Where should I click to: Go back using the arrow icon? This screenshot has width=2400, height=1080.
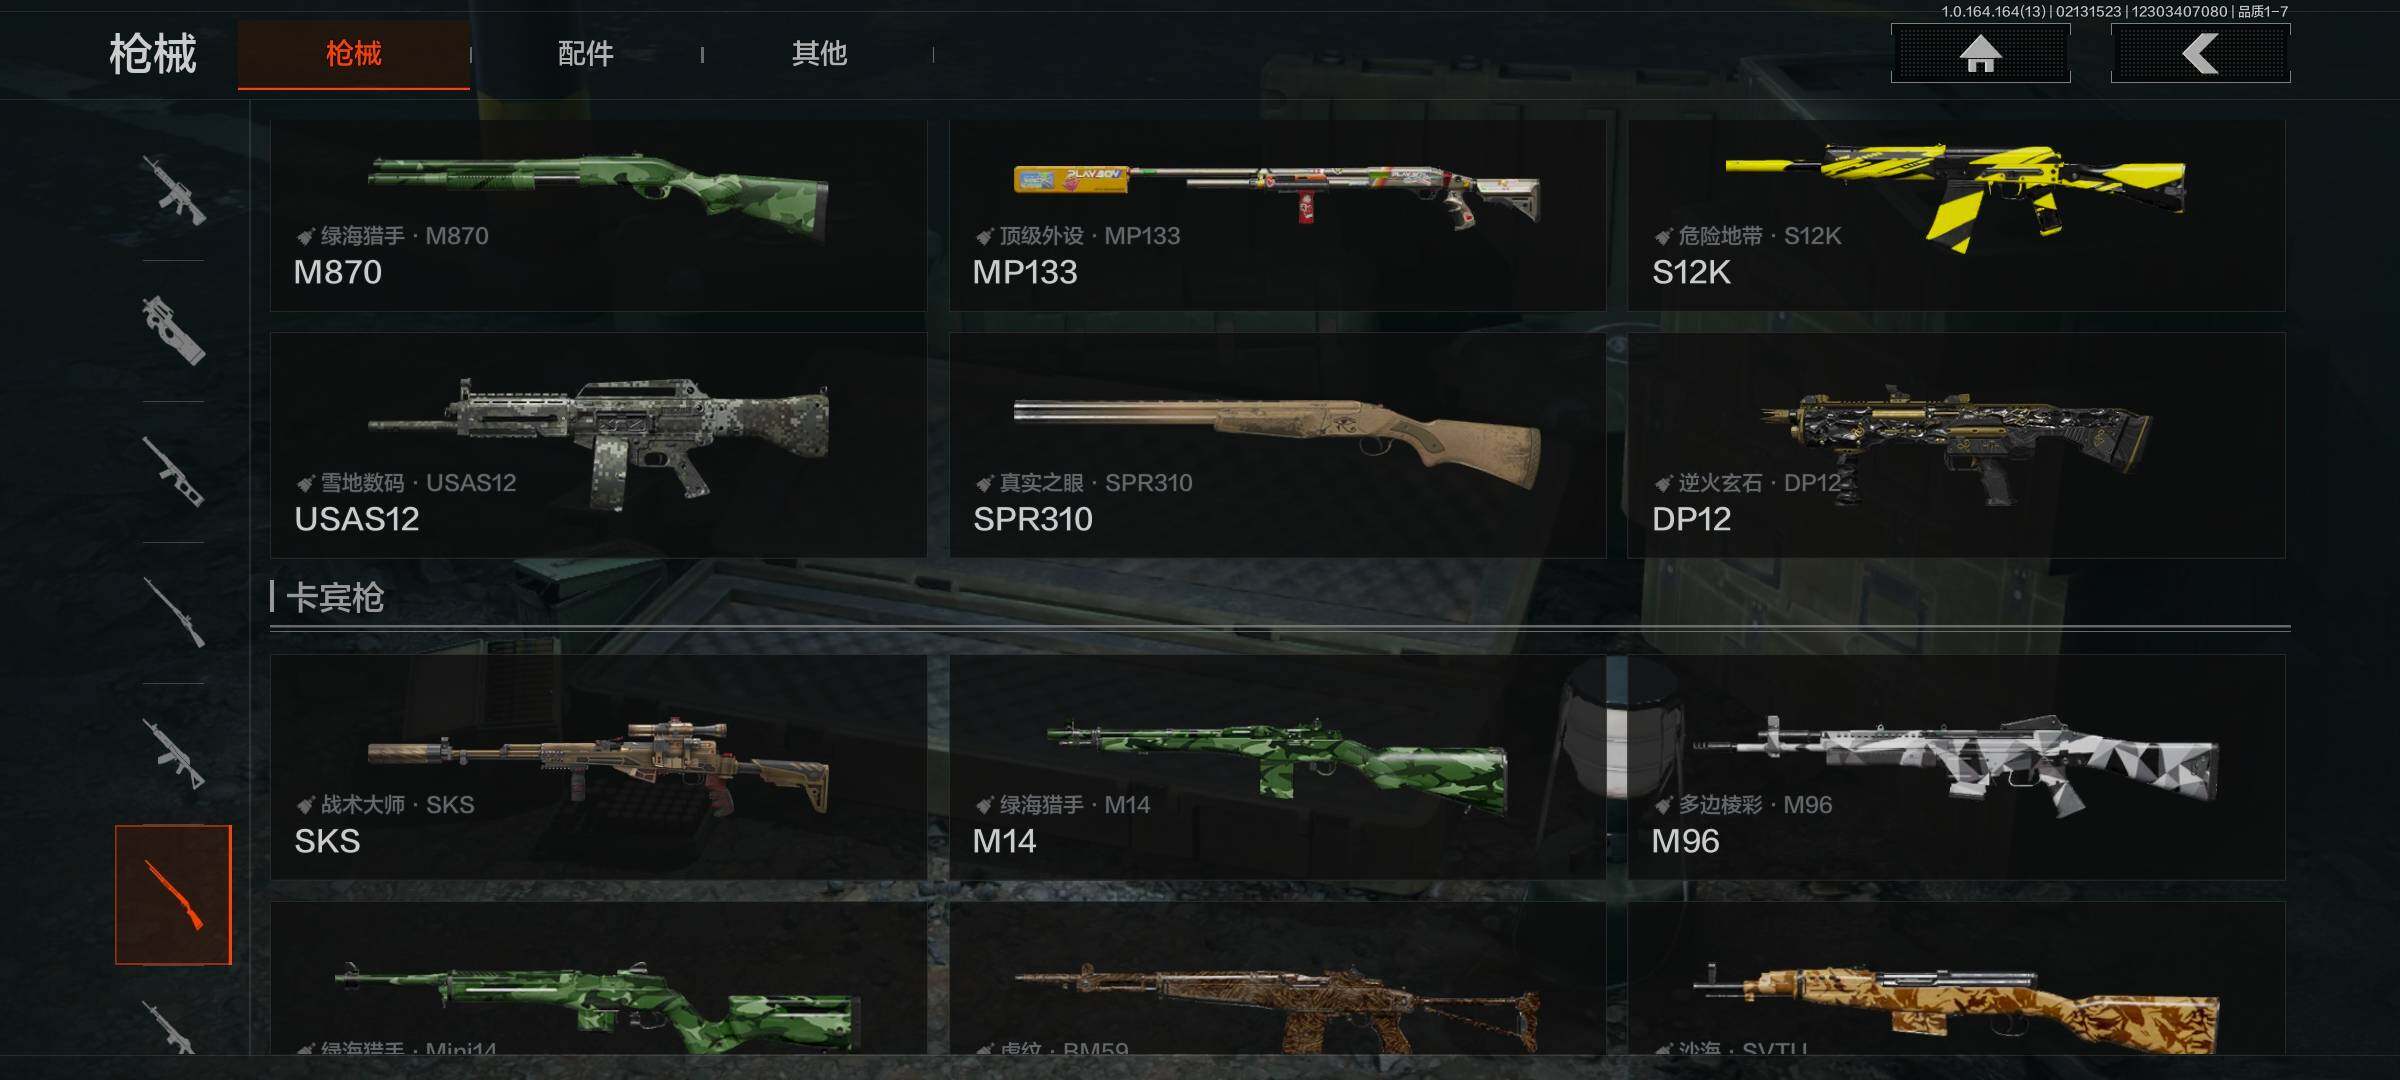2200,53
